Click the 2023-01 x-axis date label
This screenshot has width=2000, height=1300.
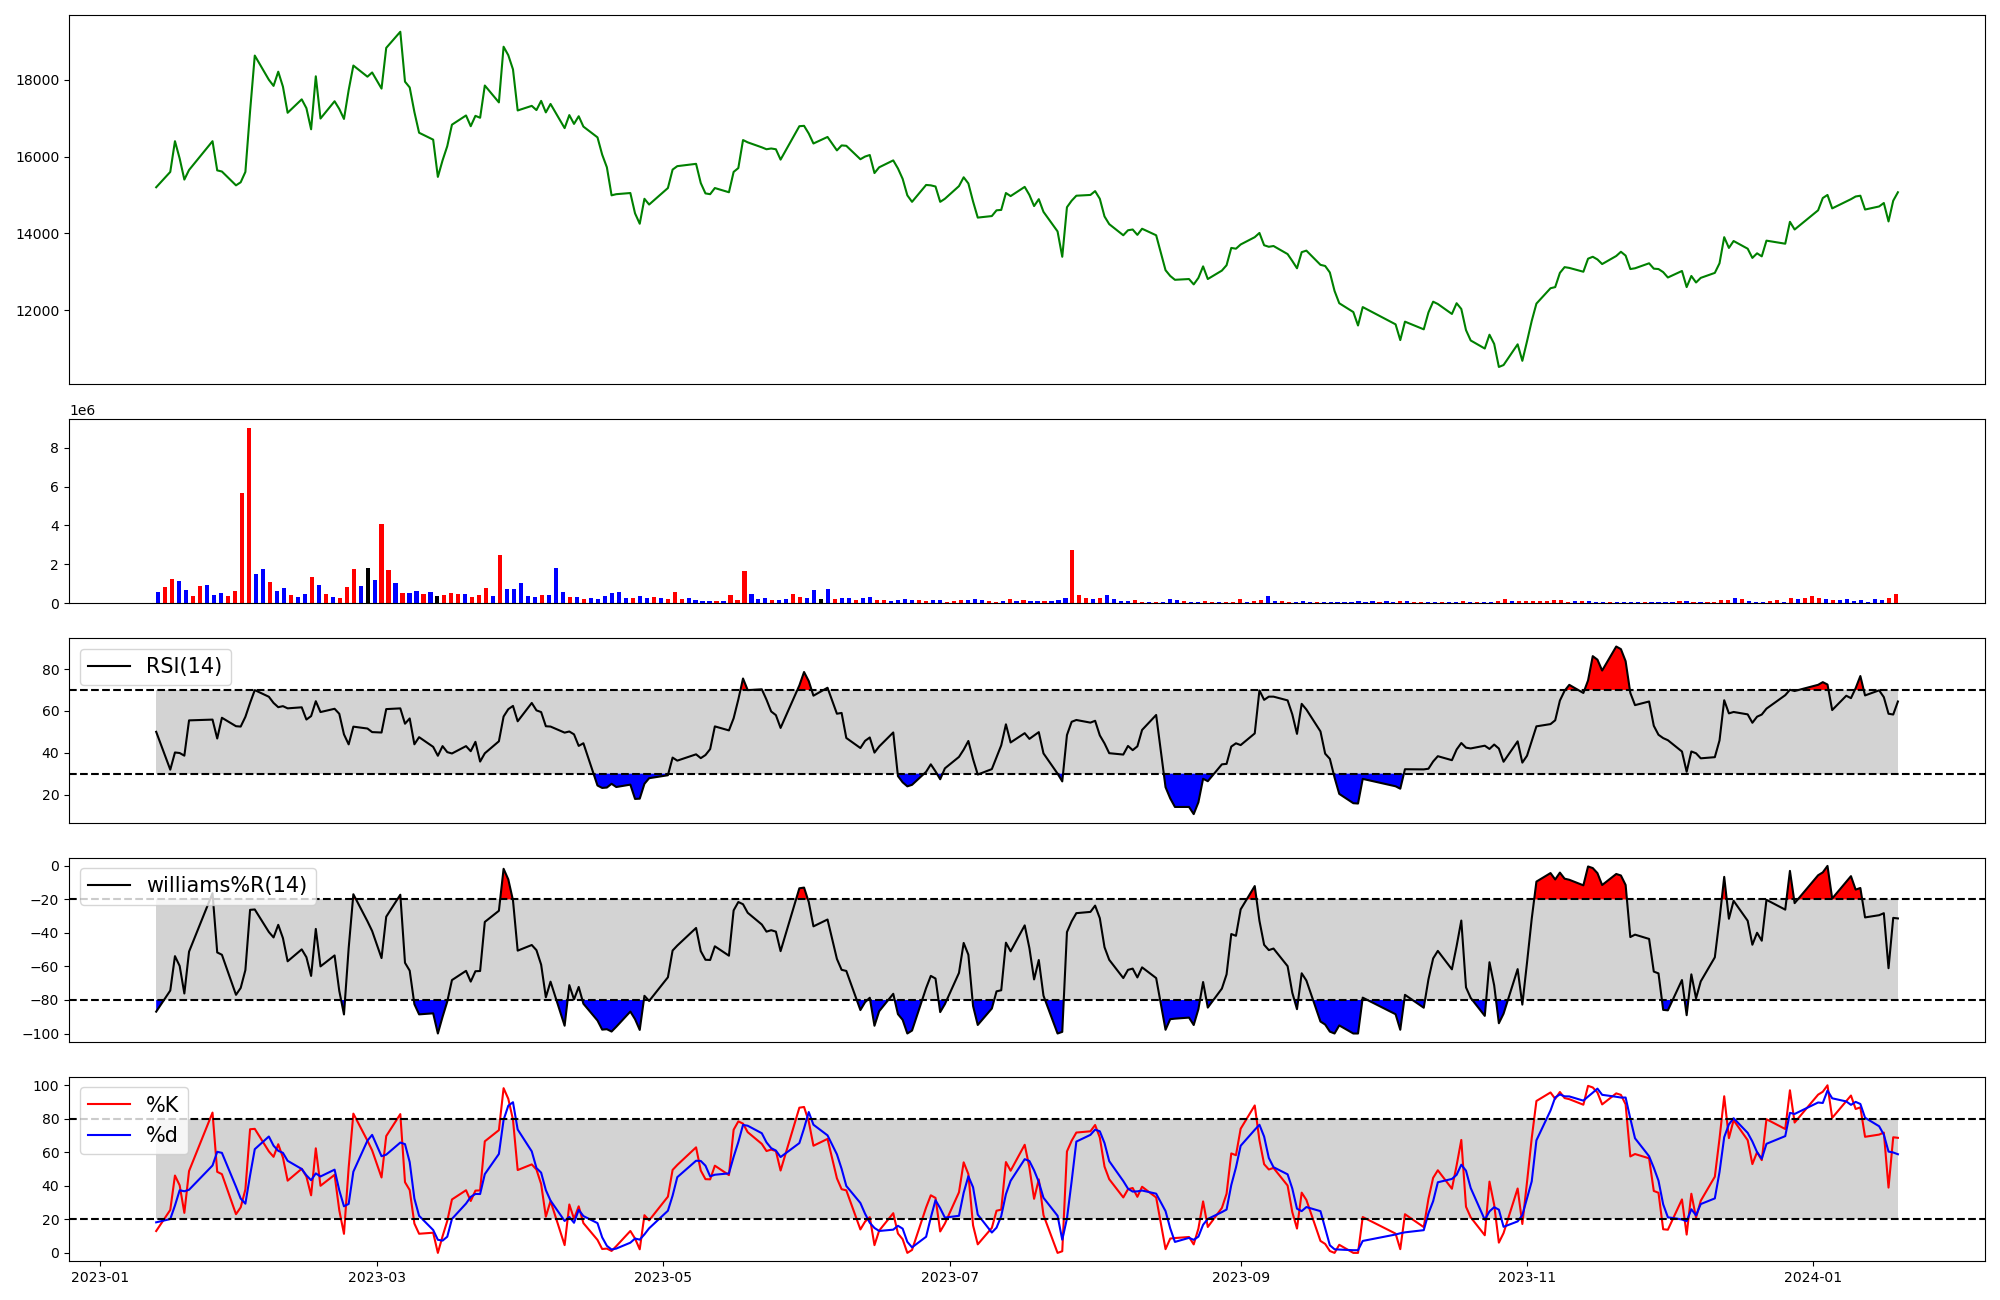(x=100, y=1277)
